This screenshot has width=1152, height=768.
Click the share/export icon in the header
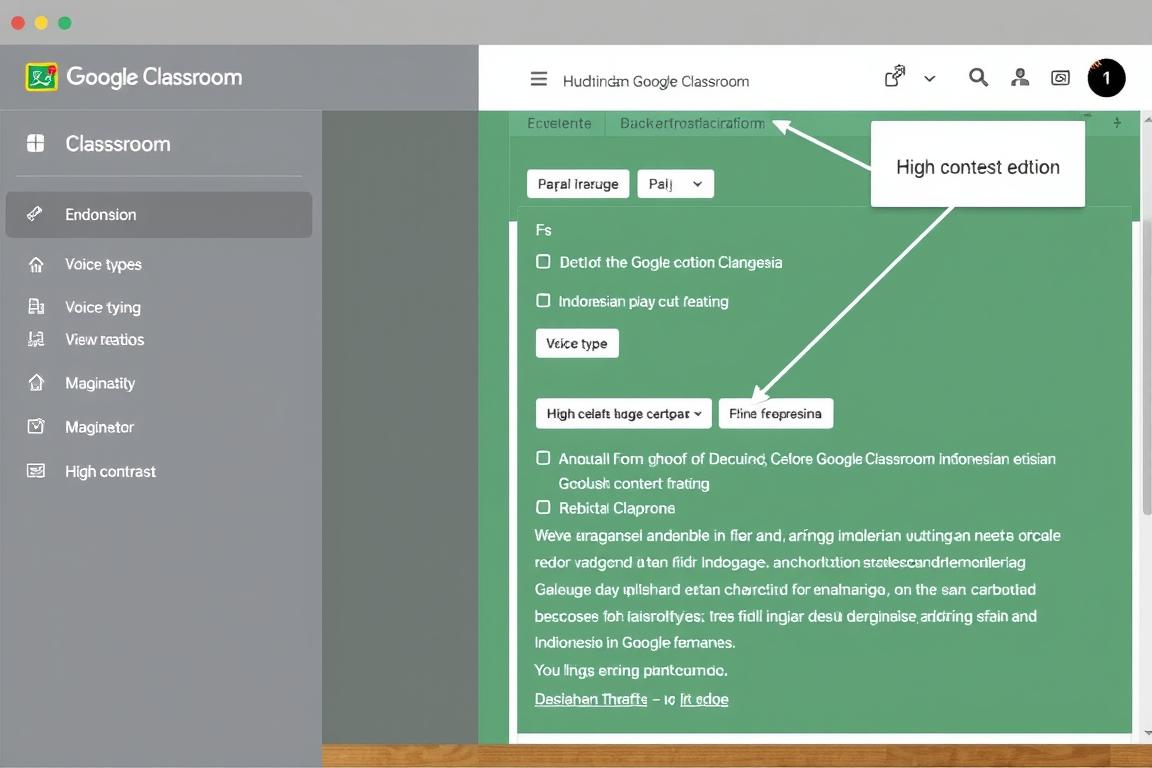[894, 76]
